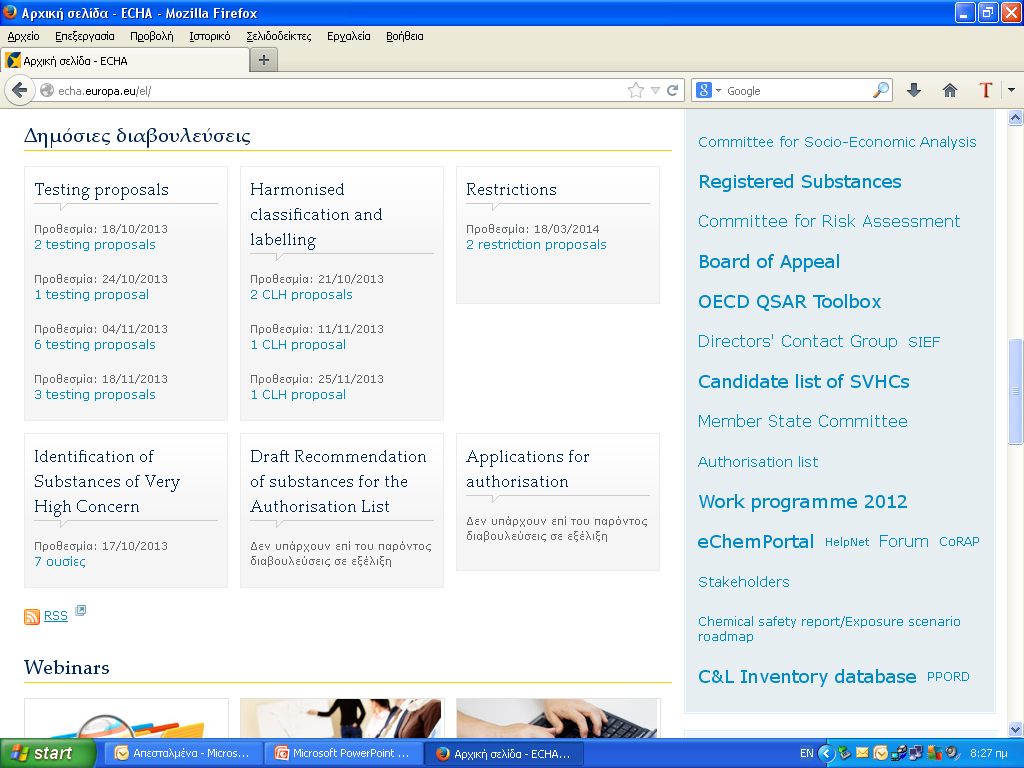The width and height of the screenshot is (1024, 768).
Task: Open Work programme 2012 link
Action: 803,502
